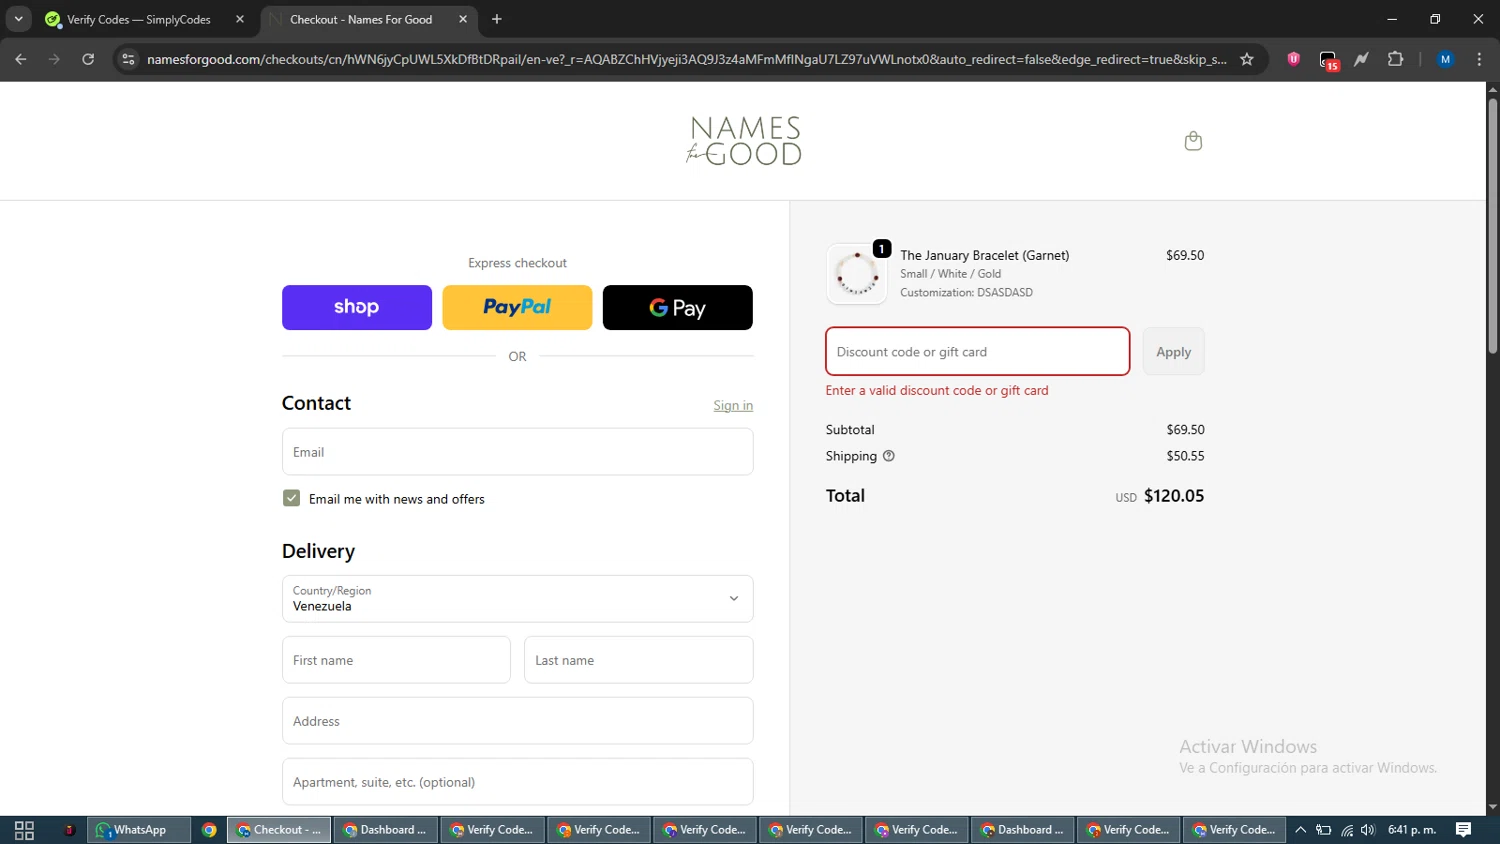Click the Customization: DSASDASD text
Image resolution: width=1500 pixels, height=844 pixels.
967,293
